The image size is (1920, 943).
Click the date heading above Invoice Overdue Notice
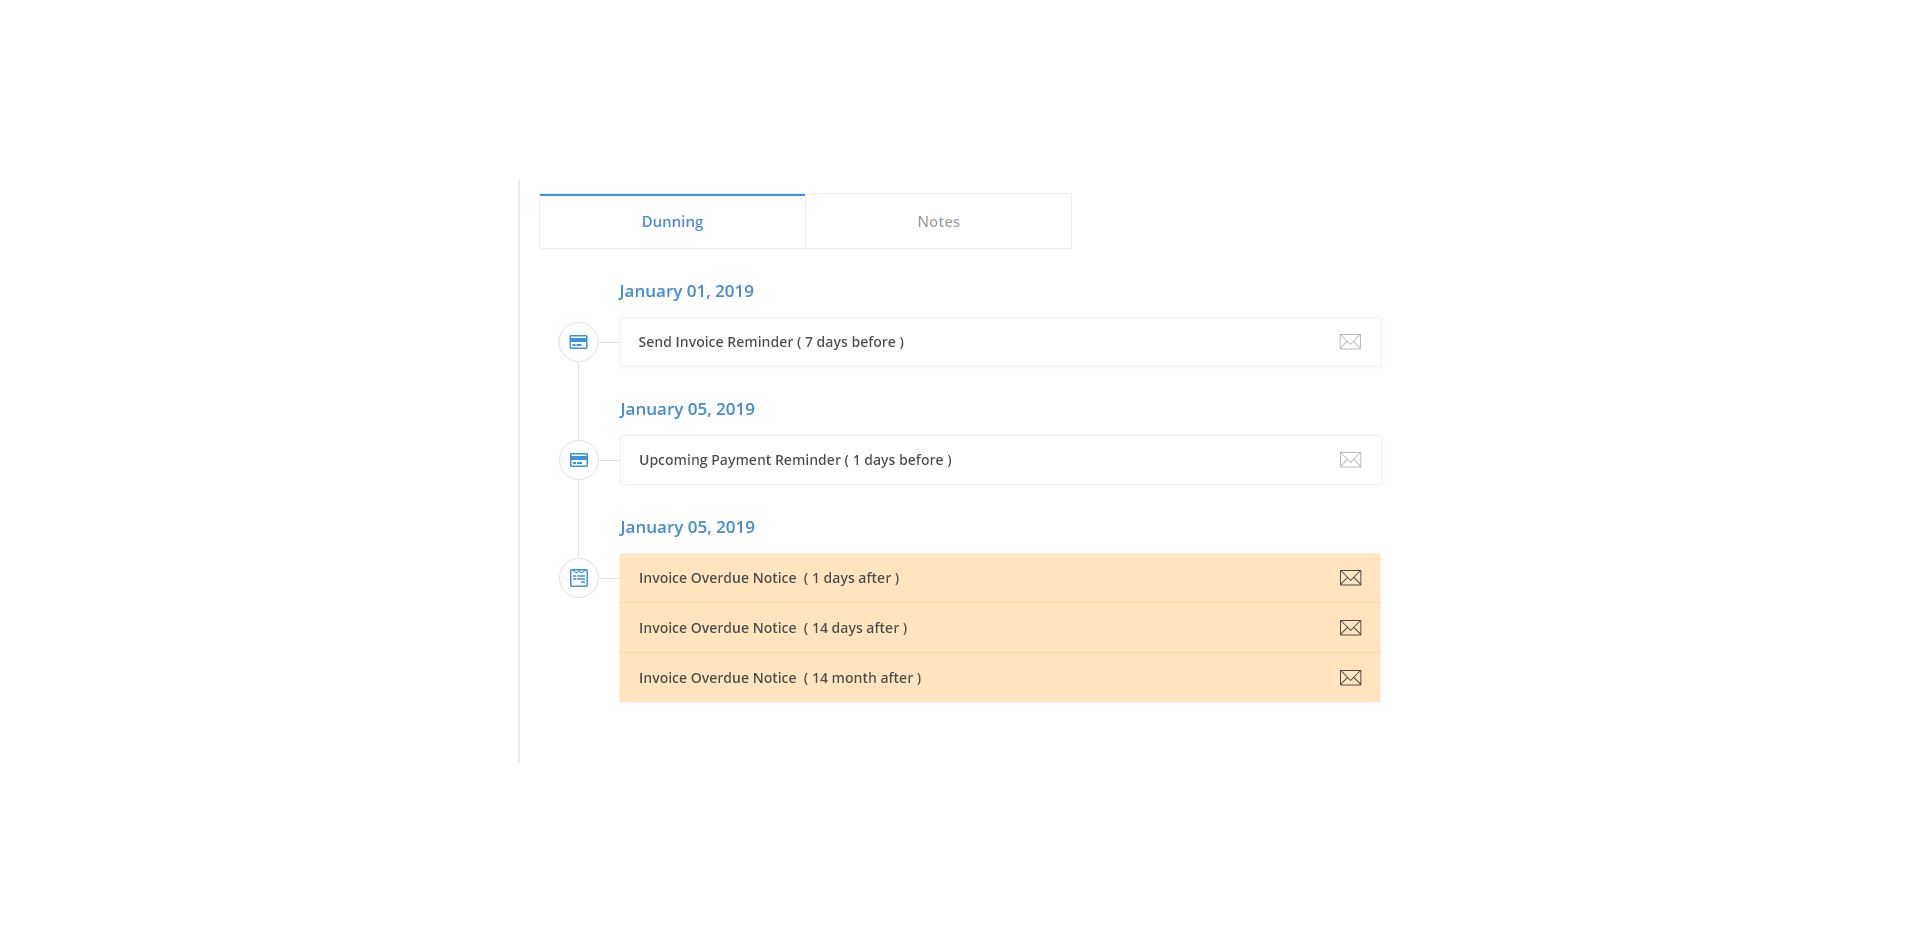(x=687, y=527)
